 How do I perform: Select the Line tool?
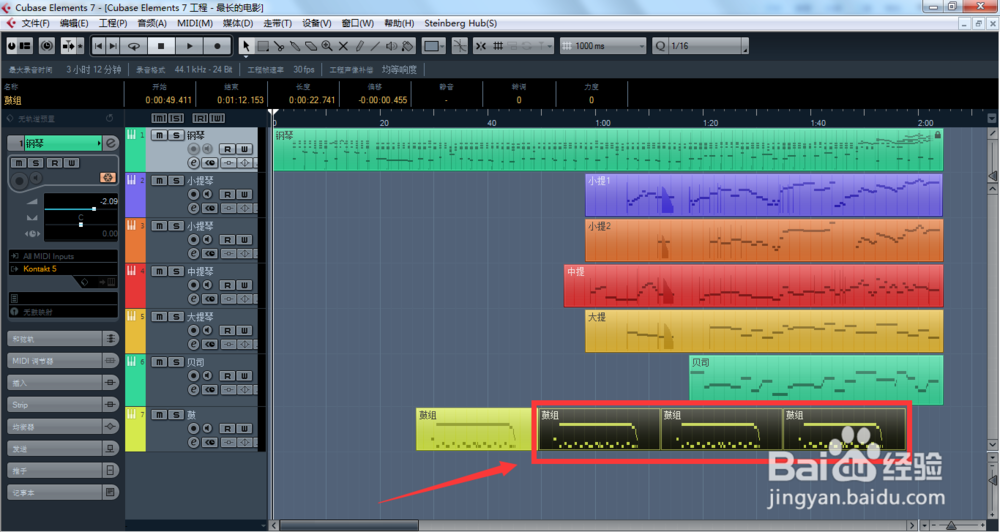[x=375, y=46]
